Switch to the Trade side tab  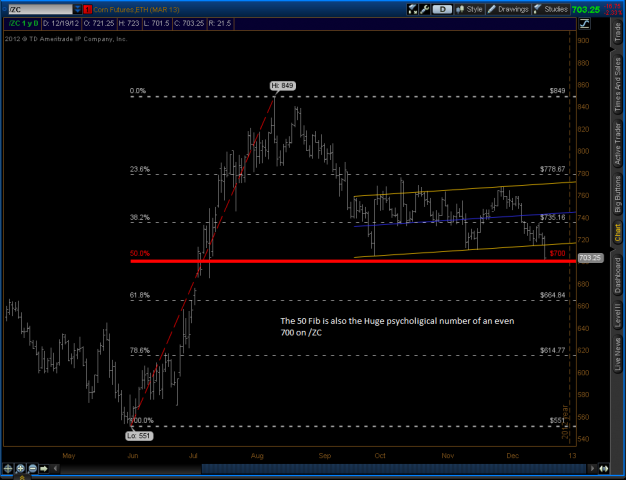tap(618, 33)
